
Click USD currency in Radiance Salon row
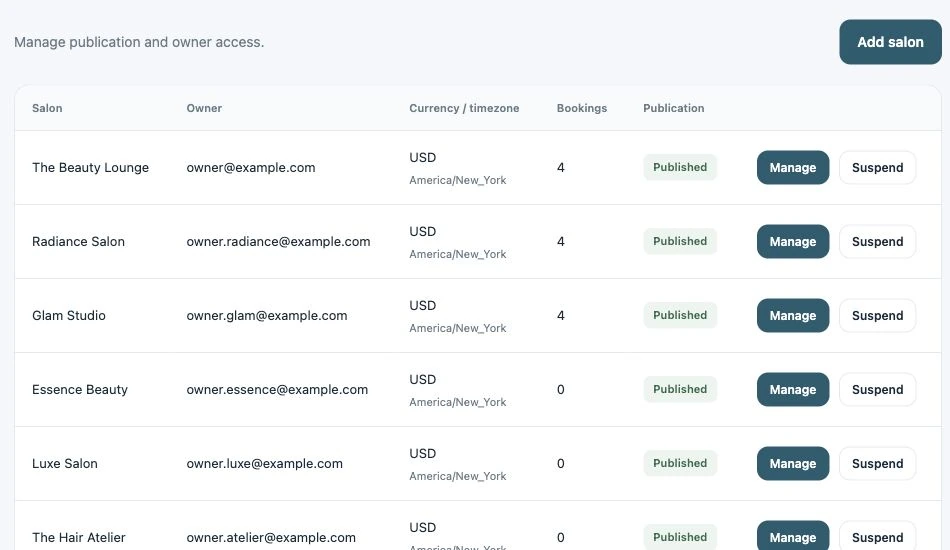(x=422, y=231)
